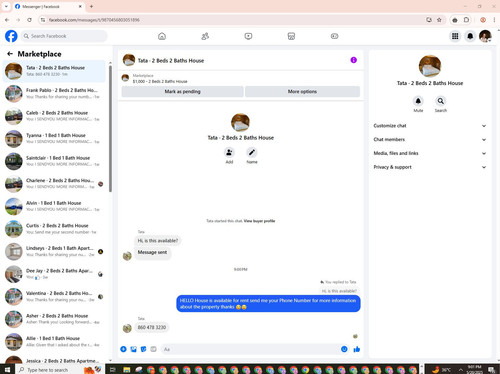Select the Messenger | Facebook browser tab
Viewport: 500px width, 374px height.
click(48, 6)
